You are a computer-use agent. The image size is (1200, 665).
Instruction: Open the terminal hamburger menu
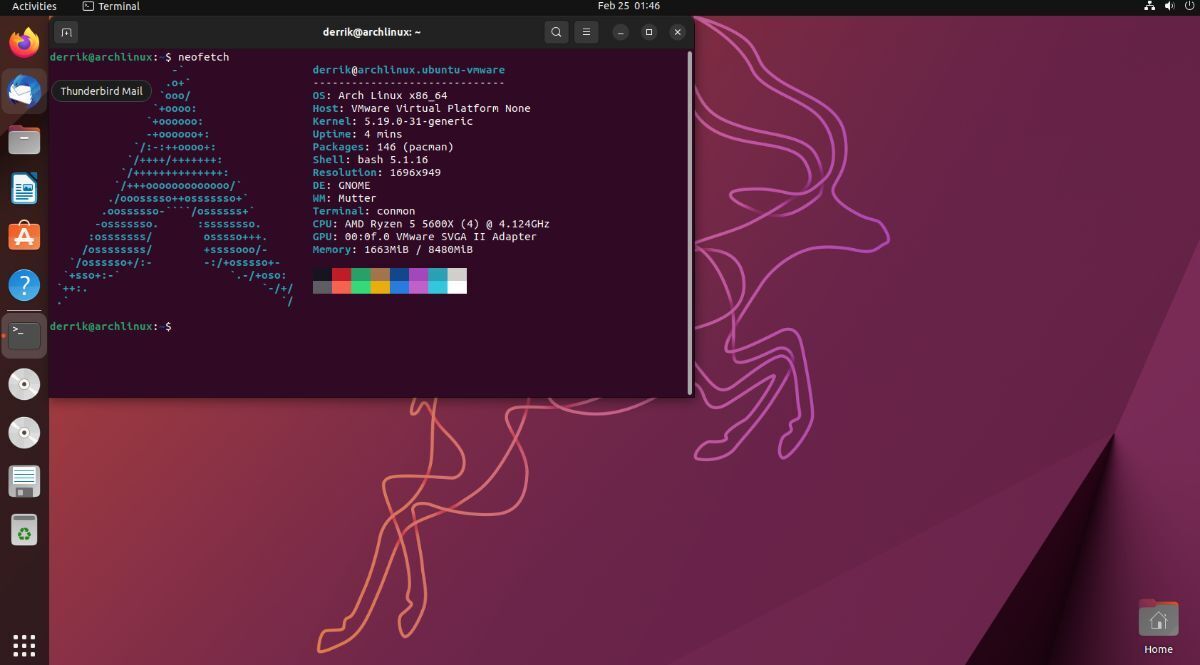click(587, 32)
